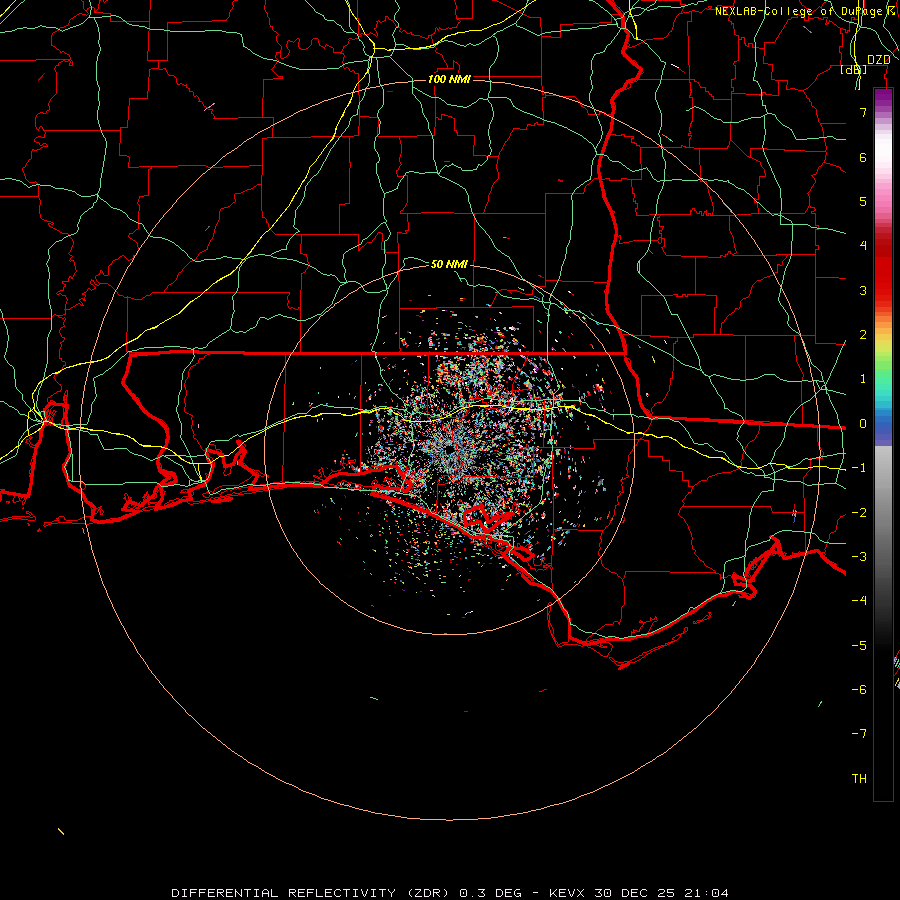The width and height of the screenshot is (900, 900).
Task: Click the "TH" label under the scale
Action: pyautogui.click(x=859, y=779)
